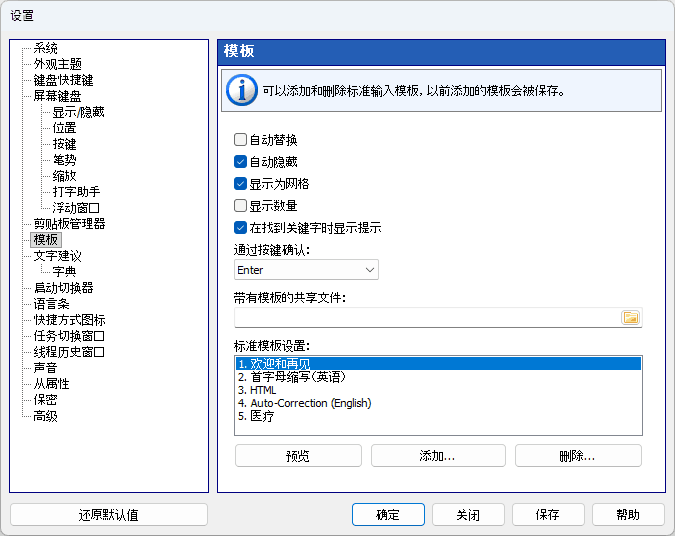Click the 保存 button
Screen dimensions: 675x536
548,515
